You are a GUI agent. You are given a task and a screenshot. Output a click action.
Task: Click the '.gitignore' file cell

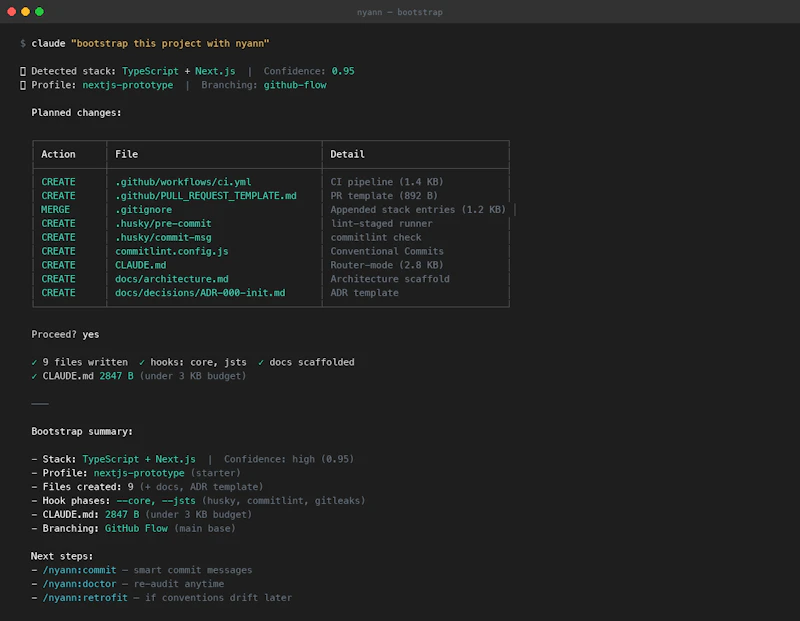[x=143, y=209]
